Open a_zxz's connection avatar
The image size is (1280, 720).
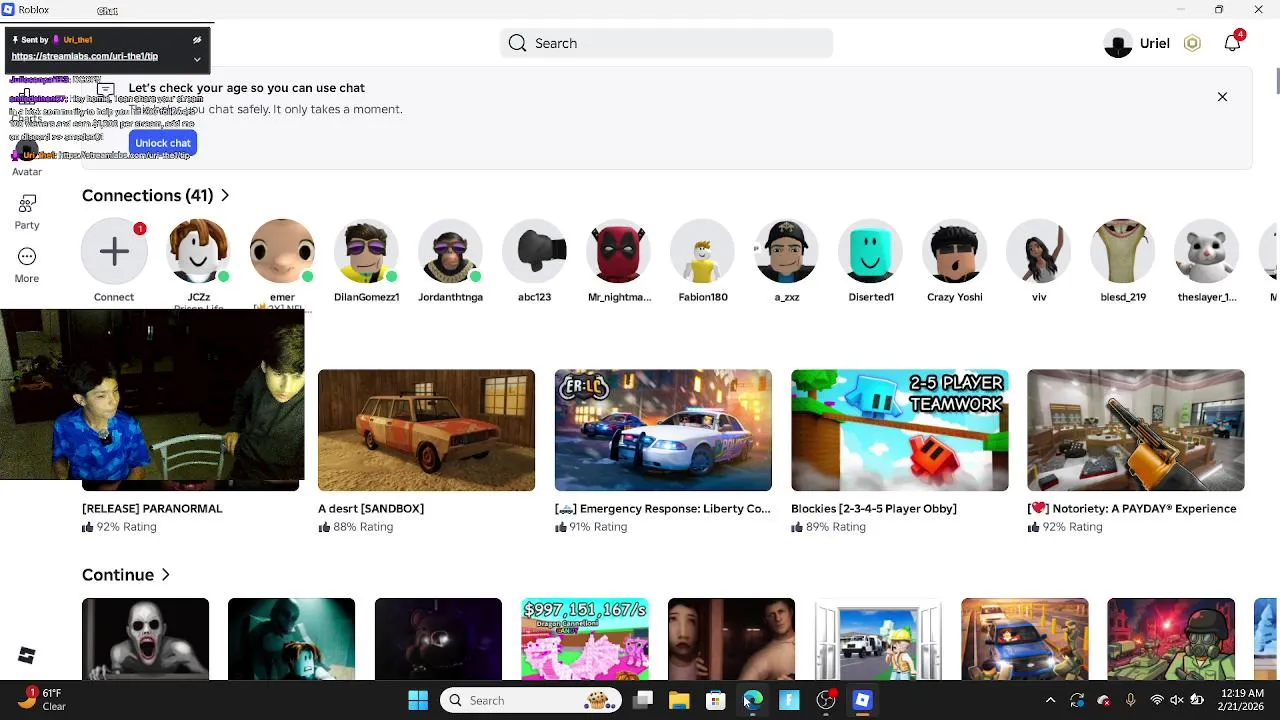(786, 251)
